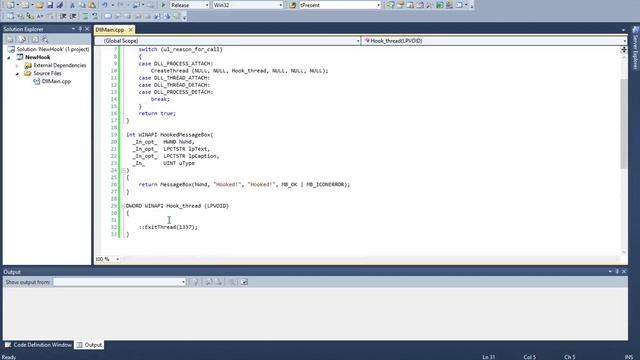Click the split-window handle above scrollbar

pyautogui.click(x=624, y=49)
